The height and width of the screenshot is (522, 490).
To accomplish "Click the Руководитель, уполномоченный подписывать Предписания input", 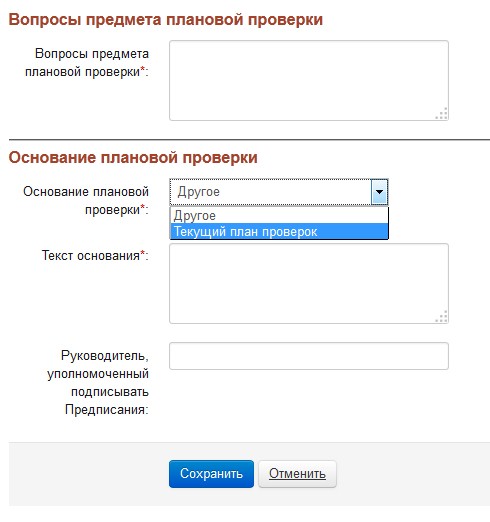I will click(x=309, y=356).
